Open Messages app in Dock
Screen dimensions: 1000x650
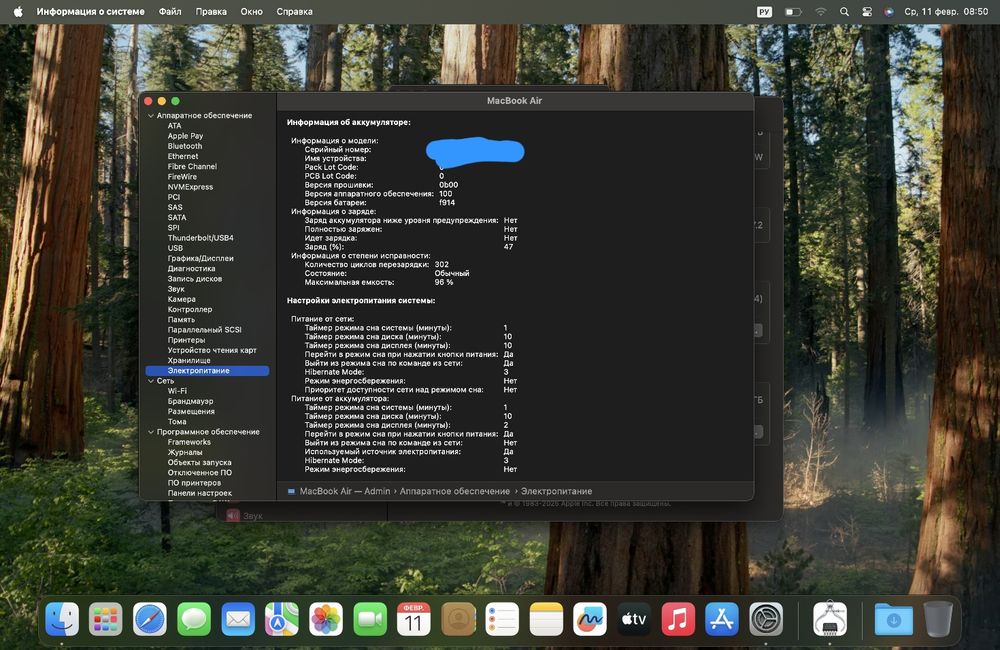[194, 619]
